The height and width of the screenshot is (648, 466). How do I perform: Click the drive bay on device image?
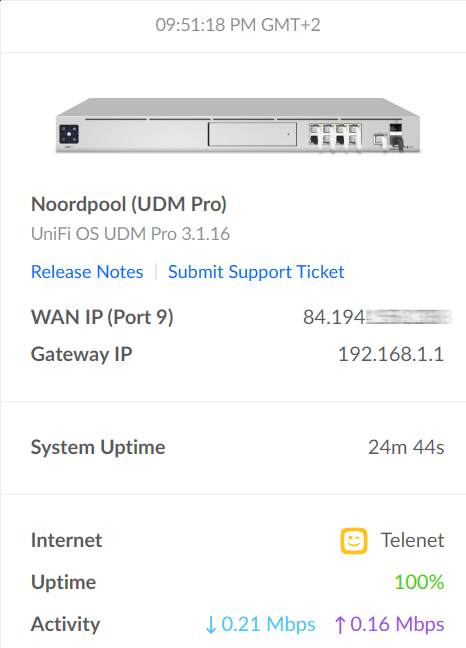[252, 134]
